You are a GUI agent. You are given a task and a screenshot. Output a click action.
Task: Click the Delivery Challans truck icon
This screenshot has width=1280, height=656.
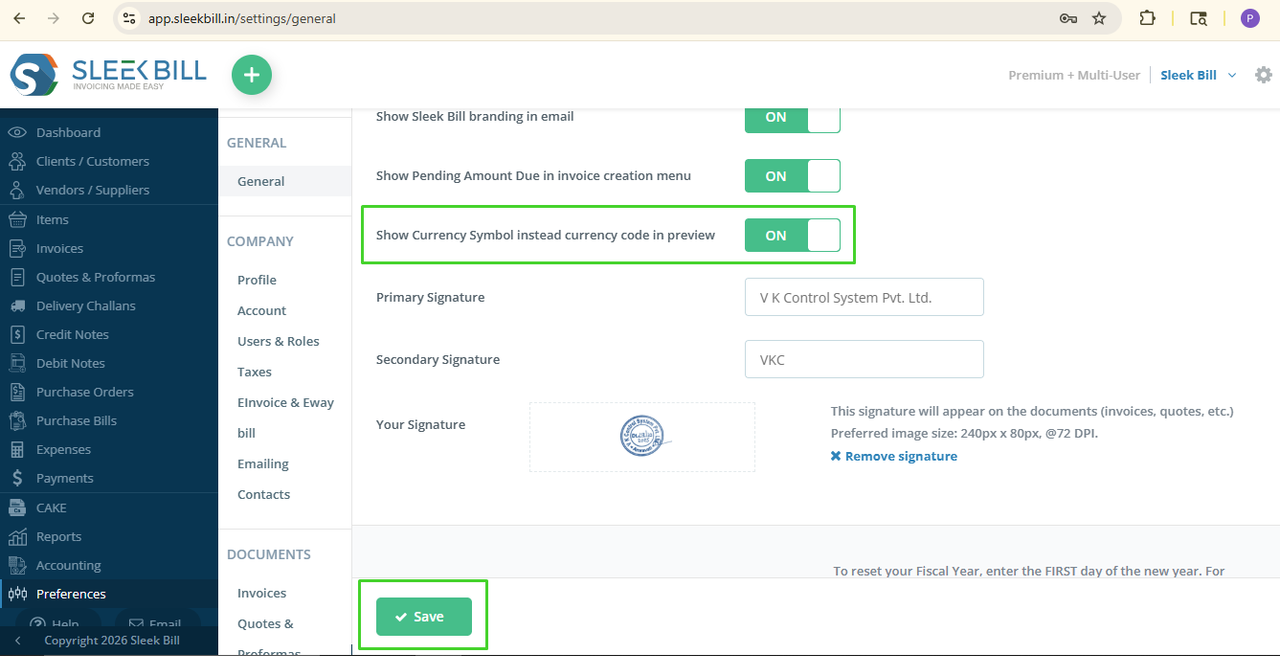pos(17,306)
